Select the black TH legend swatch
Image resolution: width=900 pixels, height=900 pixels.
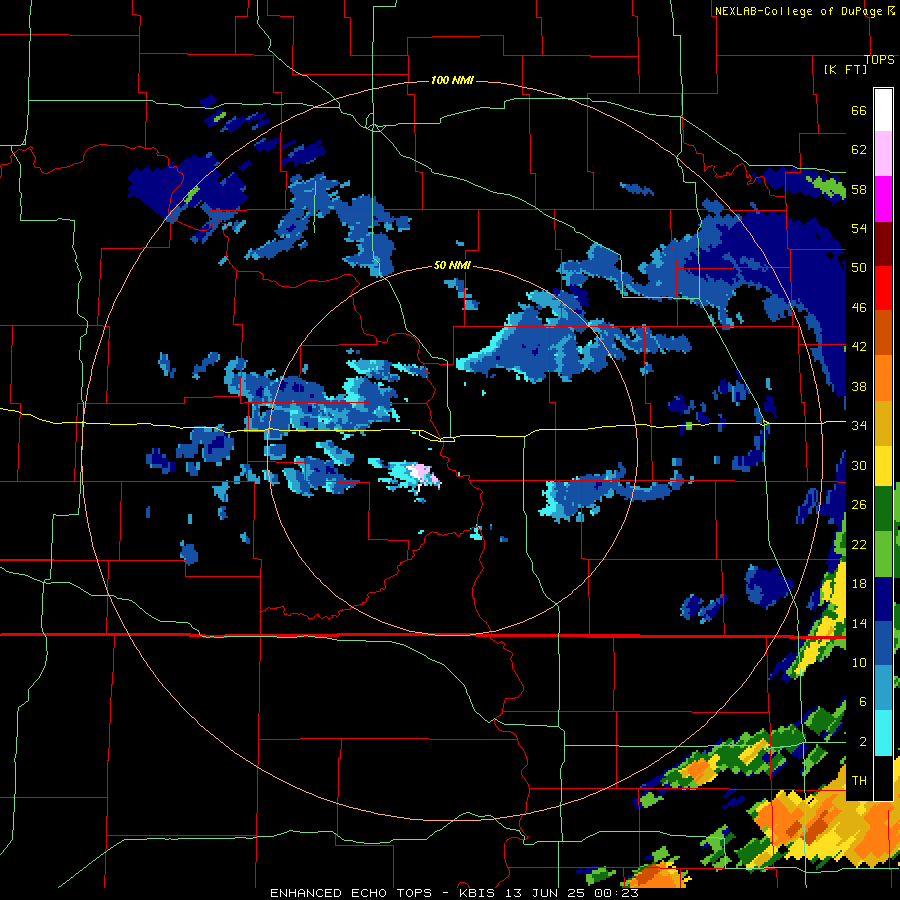(883, 778)
